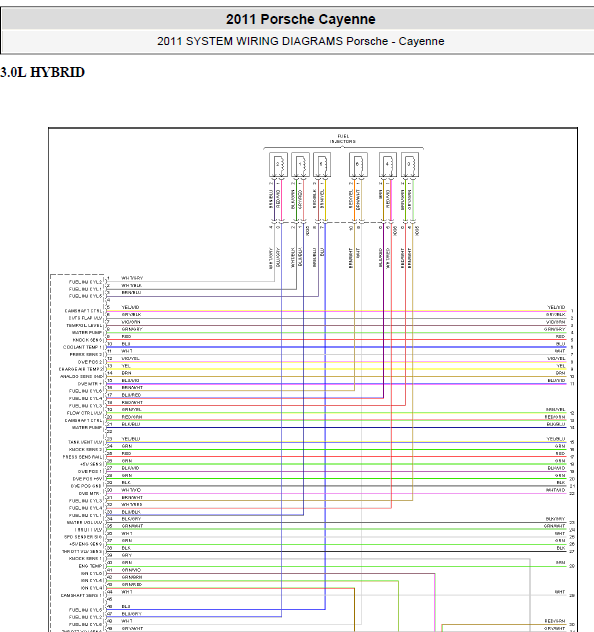Image resolution: width=594 pixels, height=632 pixels.
Task: Click the 'DVE POS 1' label
Action: click(x=91, y=471)
